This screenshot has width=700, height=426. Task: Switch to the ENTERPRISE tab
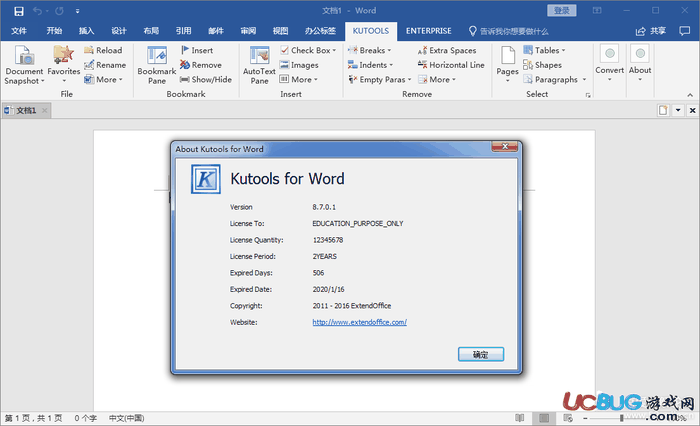pyautogui.click(x=429, y=31)
